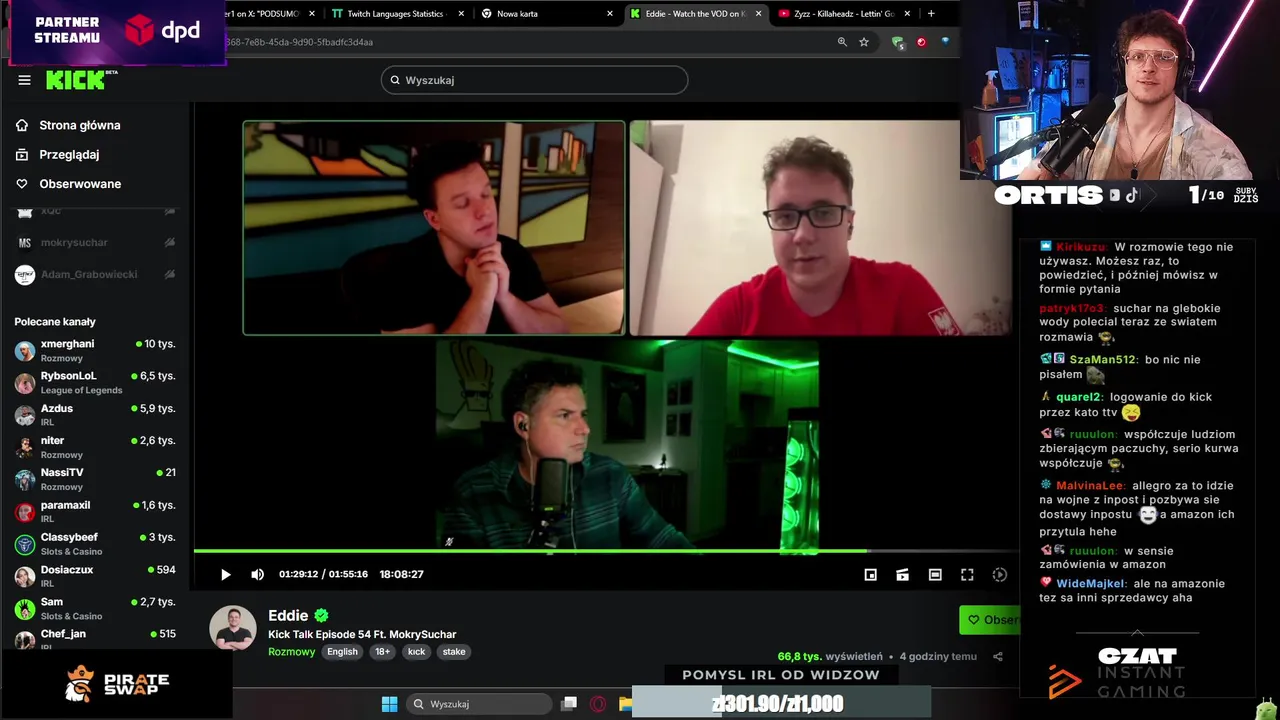Screen dimensions: 1280x720
Task: Follow Eddie with the green Obserwuj button
Action: tap(989, 620)
